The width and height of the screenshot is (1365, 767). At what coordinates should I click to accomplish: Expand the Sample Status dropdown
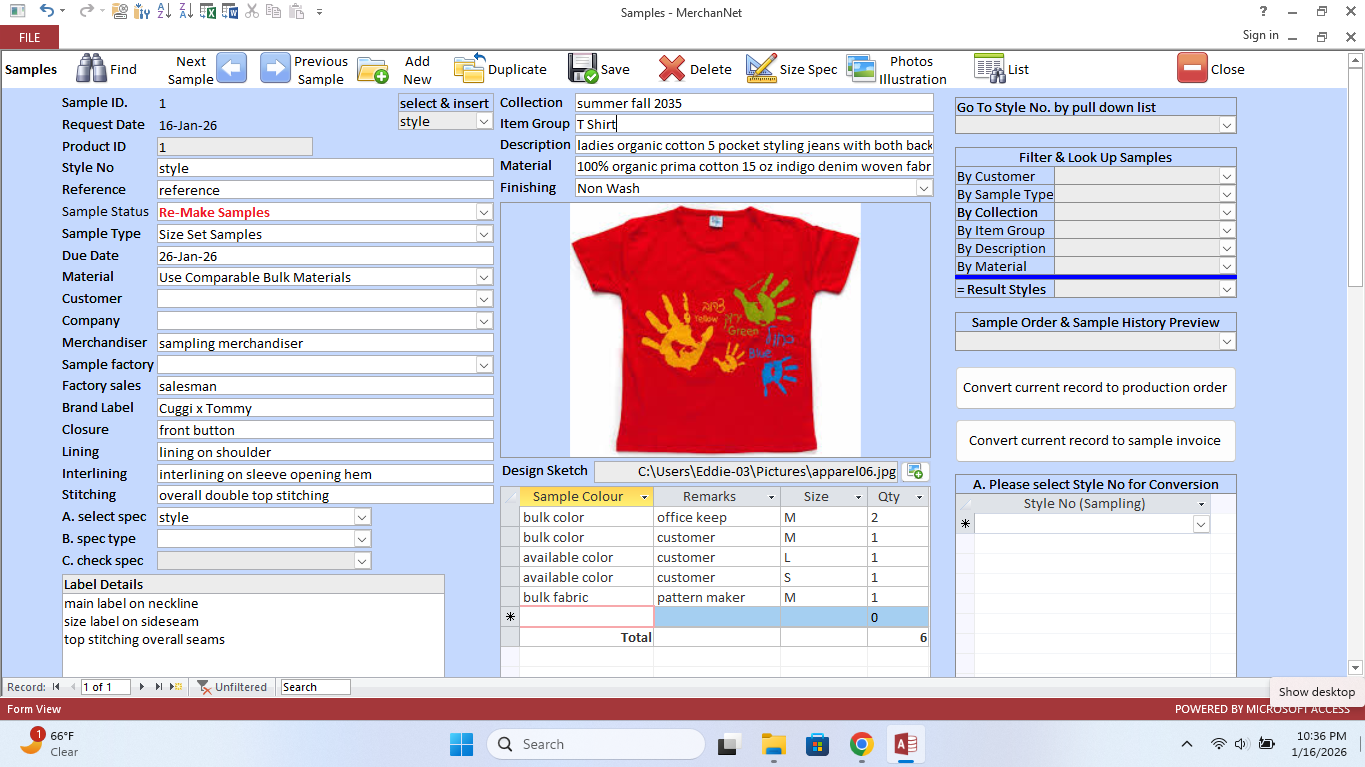tap(484, 212)
